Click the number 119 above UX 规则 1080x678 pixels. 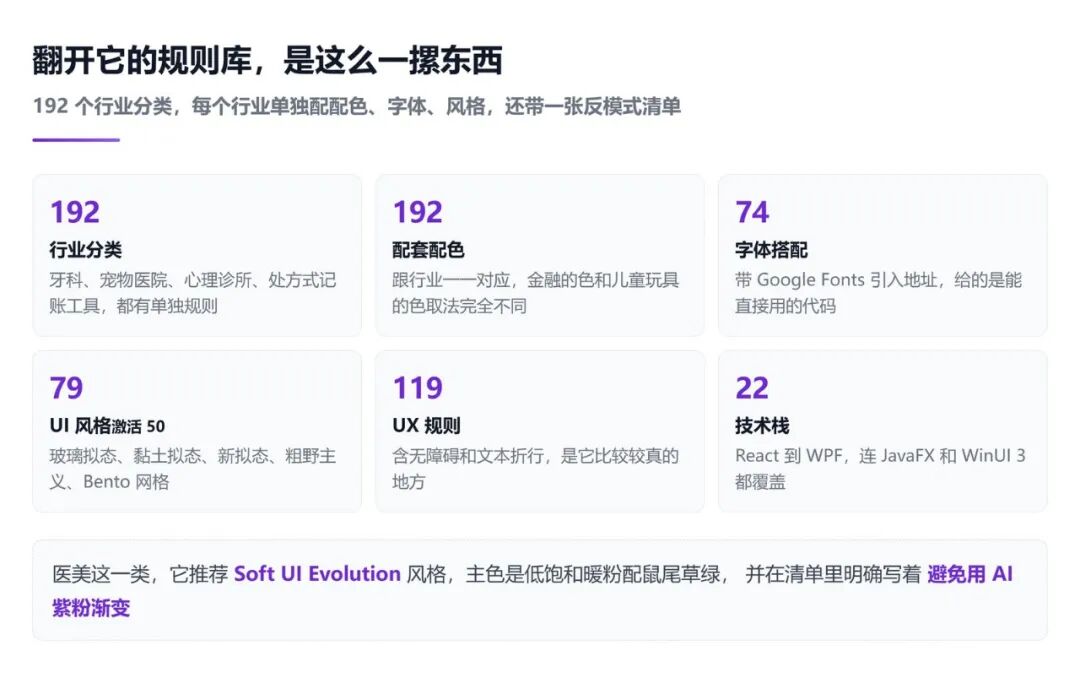click(417, 388)
